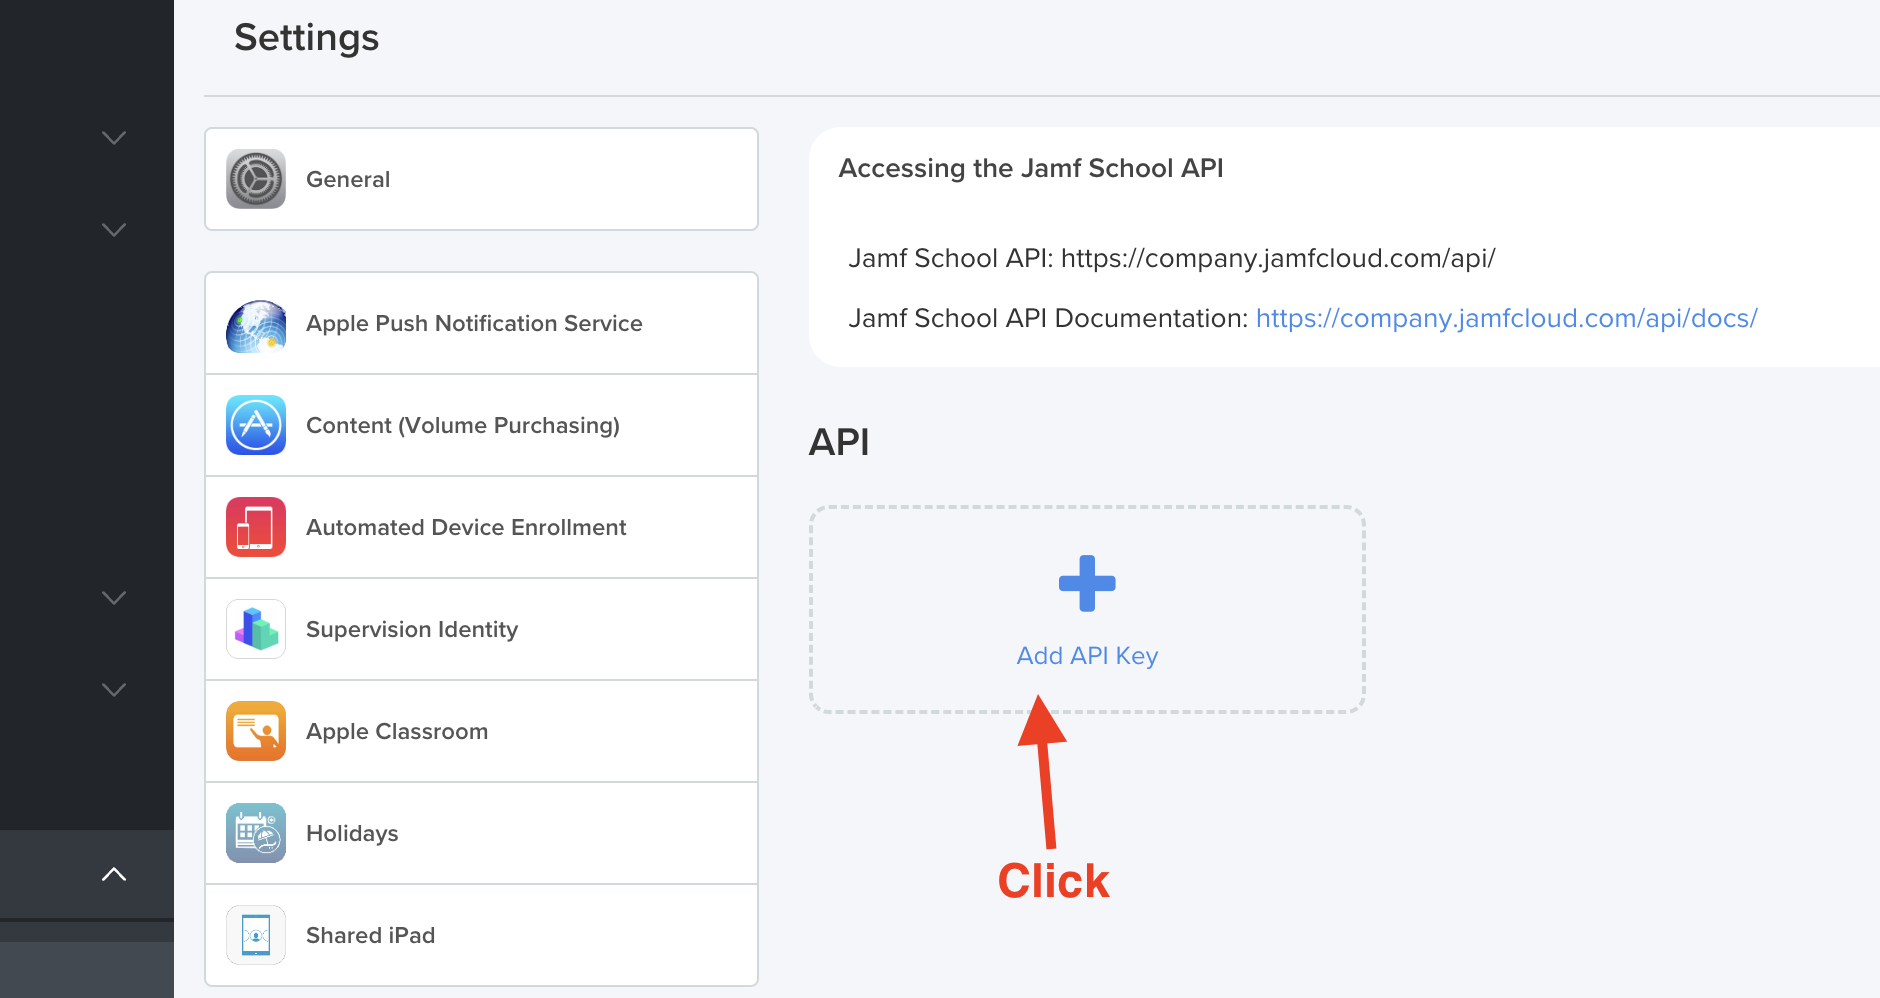
Task: Expand the first sidebar chevron section
Action: (114, 137)
